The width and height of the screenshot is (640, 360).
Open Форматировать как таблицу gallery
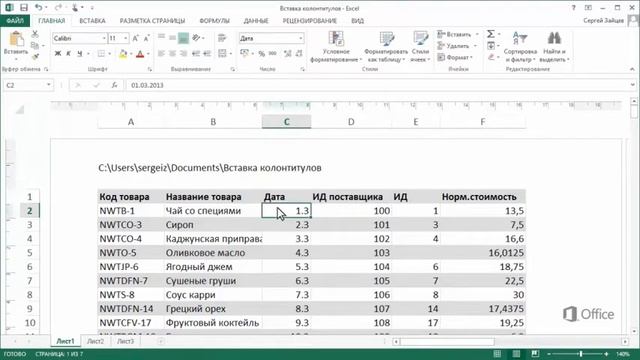coord(386,47)
